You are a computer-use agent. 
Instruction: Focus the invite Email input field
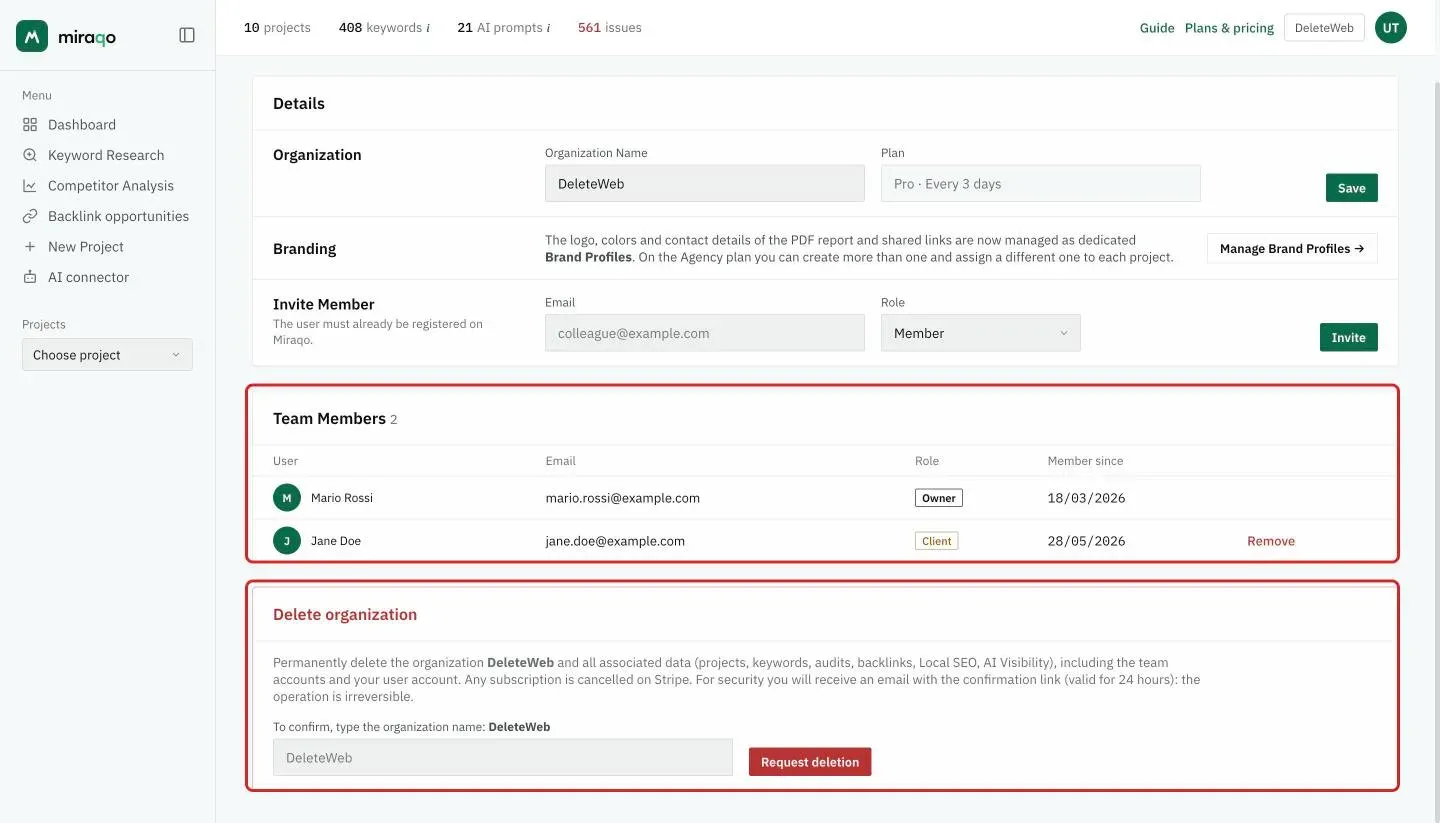coord(705,333)
